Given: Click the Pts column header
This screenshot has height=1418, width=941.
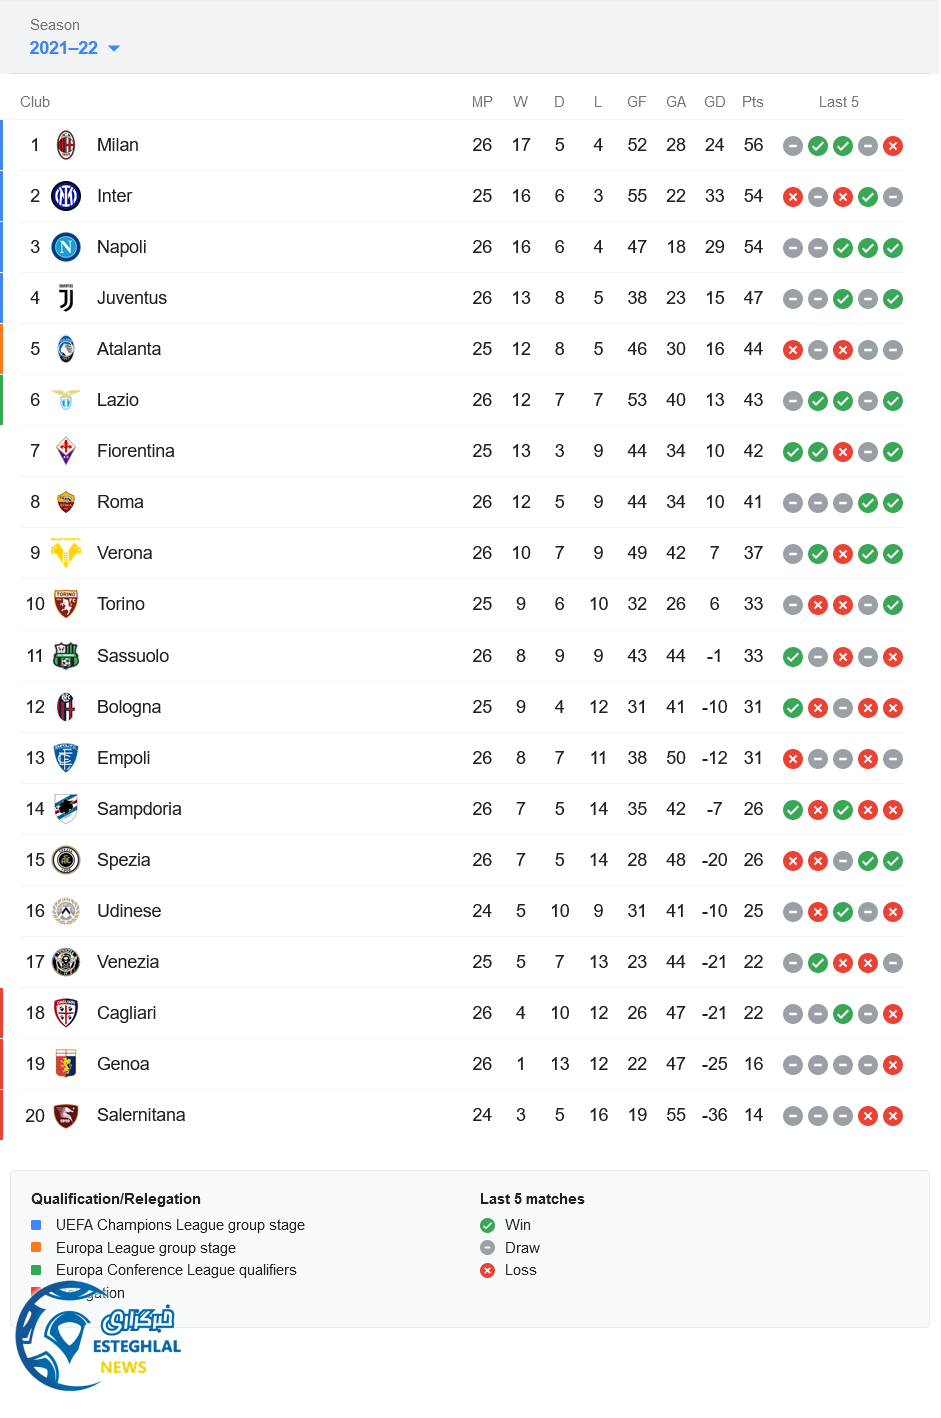Looking at the screenshot, I should [753, 102].
